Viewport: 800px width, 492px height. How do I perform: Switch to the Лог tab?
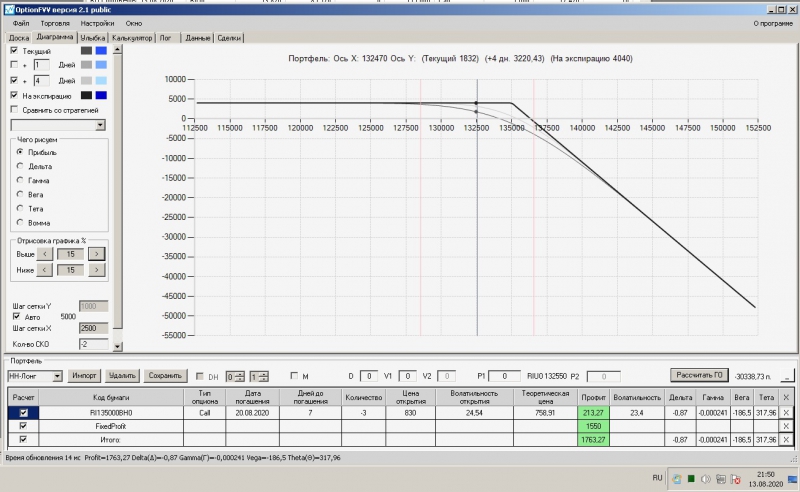coord(165,38)
